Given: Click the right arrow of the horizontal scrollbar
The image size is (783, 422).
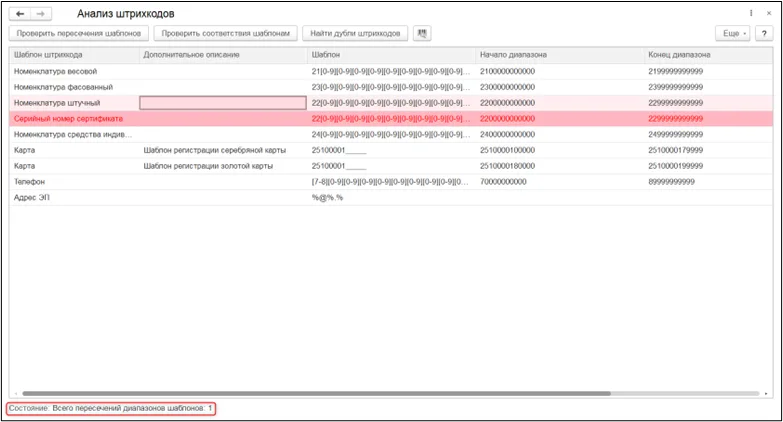Looking at the screenshot, I should coord(766,394).
